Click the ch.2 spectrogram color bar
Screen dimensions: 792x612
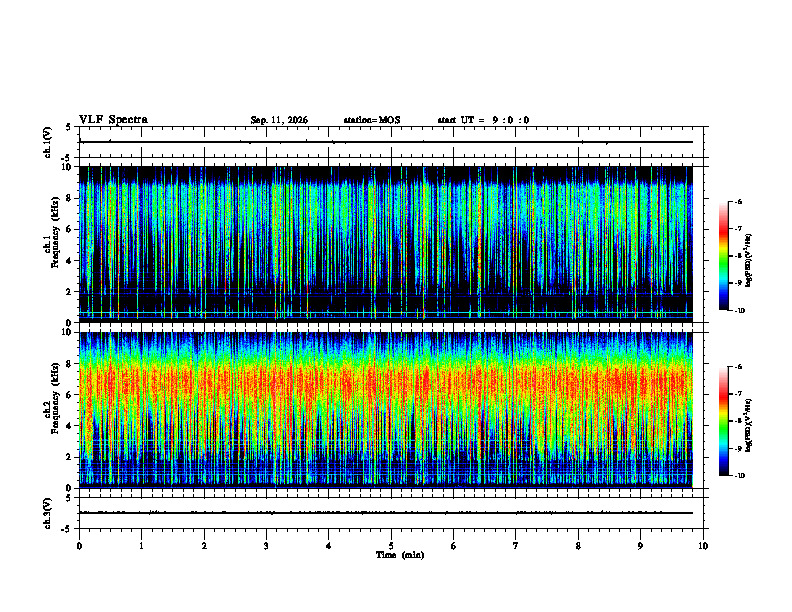click(724, 421)
